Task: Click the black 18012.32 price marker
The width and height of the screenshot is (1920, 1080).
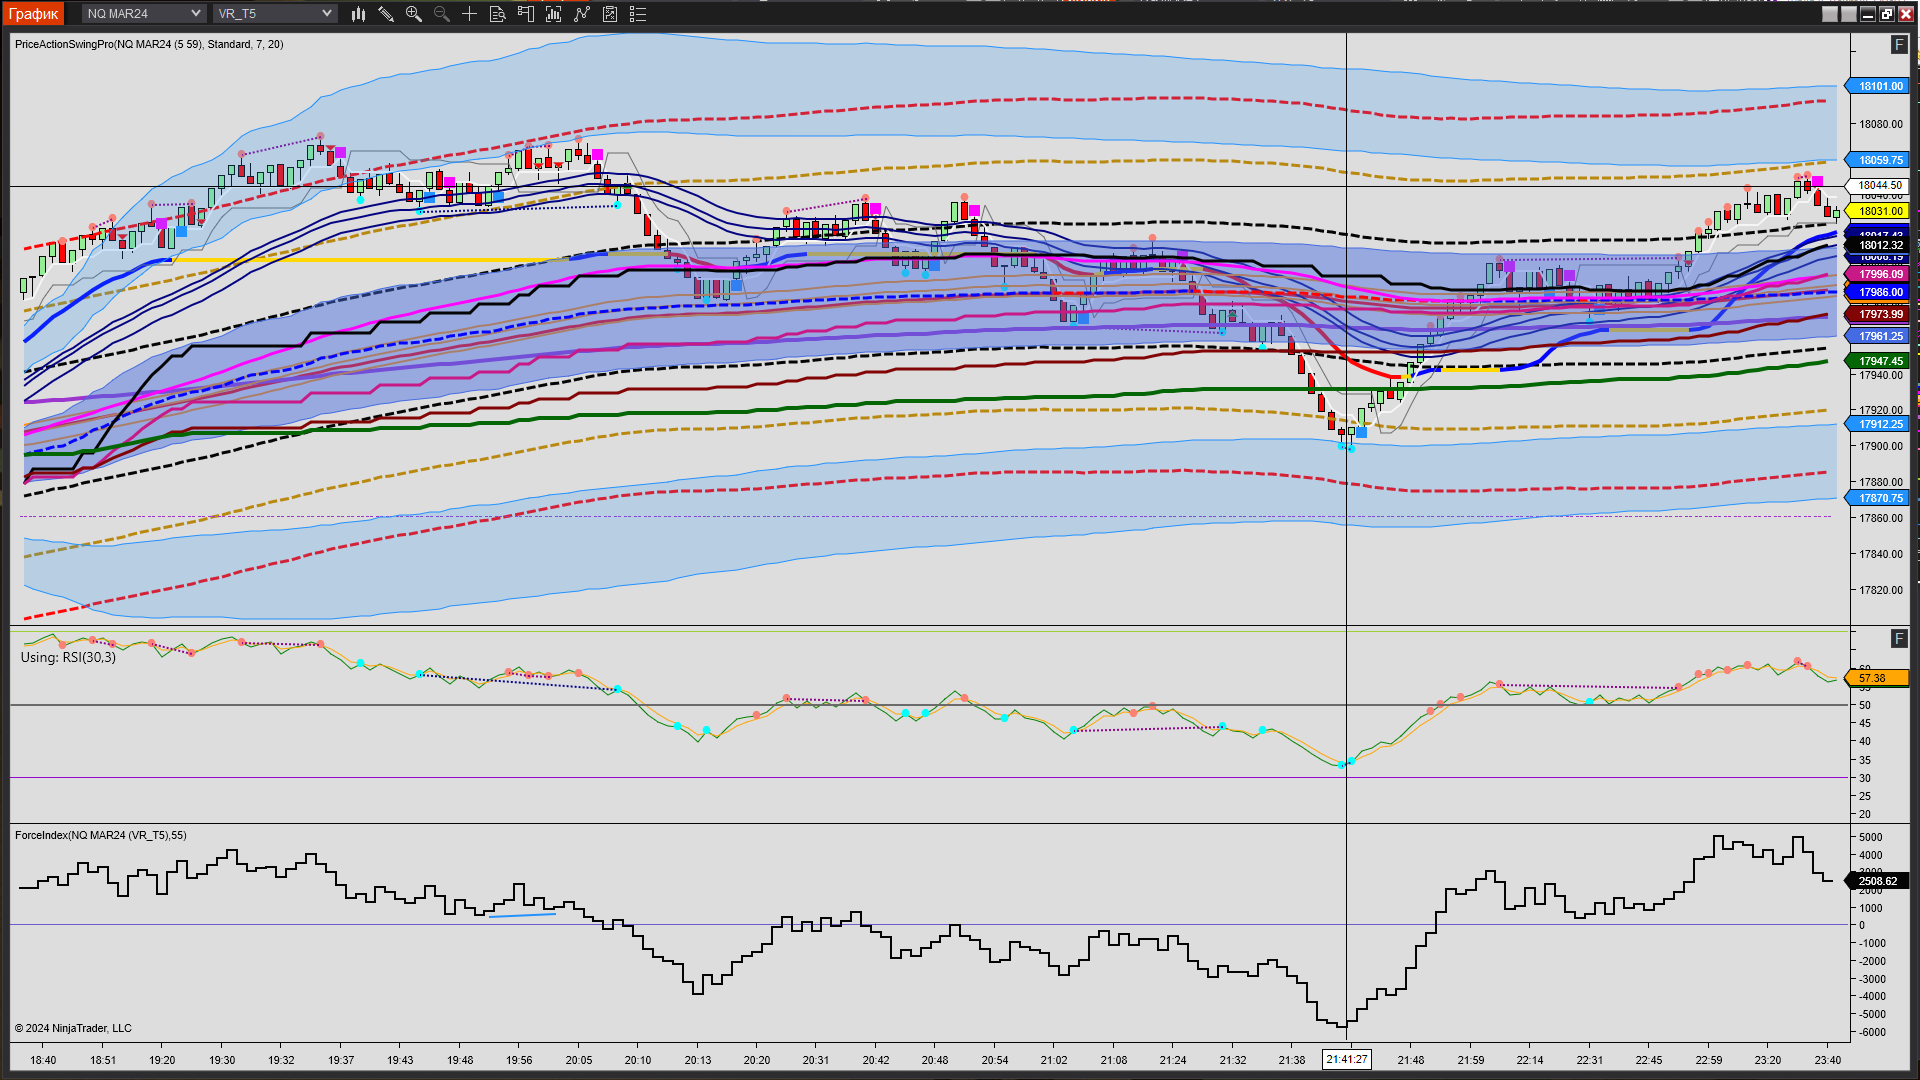Action: [1878, 246]
